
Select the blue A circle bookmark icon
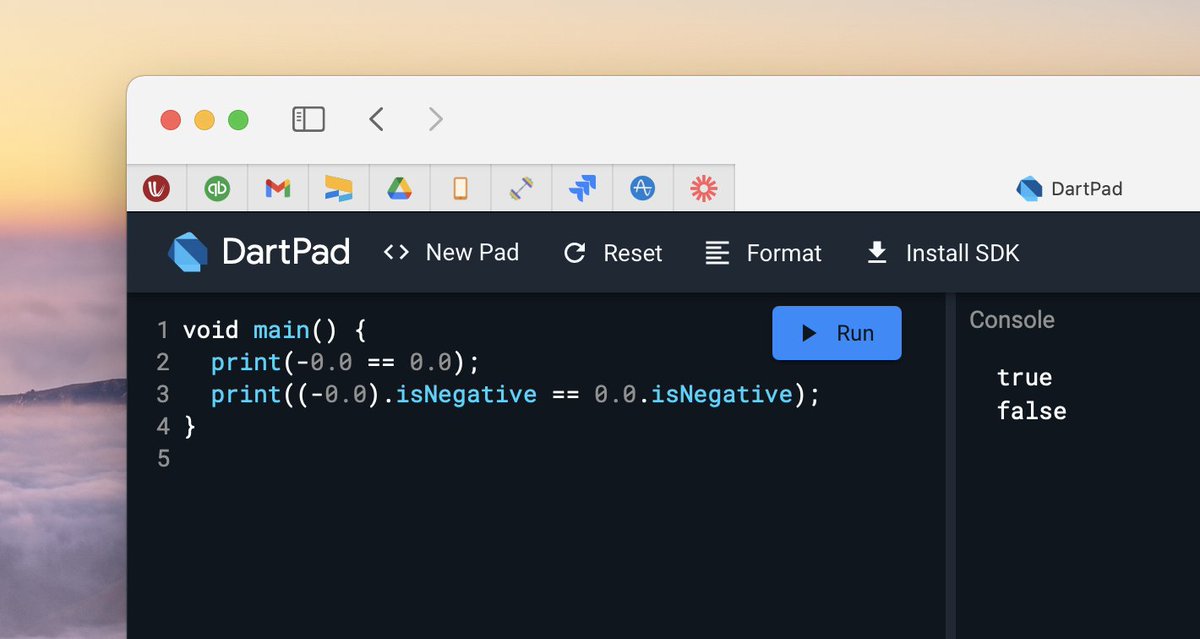(643, 187)
